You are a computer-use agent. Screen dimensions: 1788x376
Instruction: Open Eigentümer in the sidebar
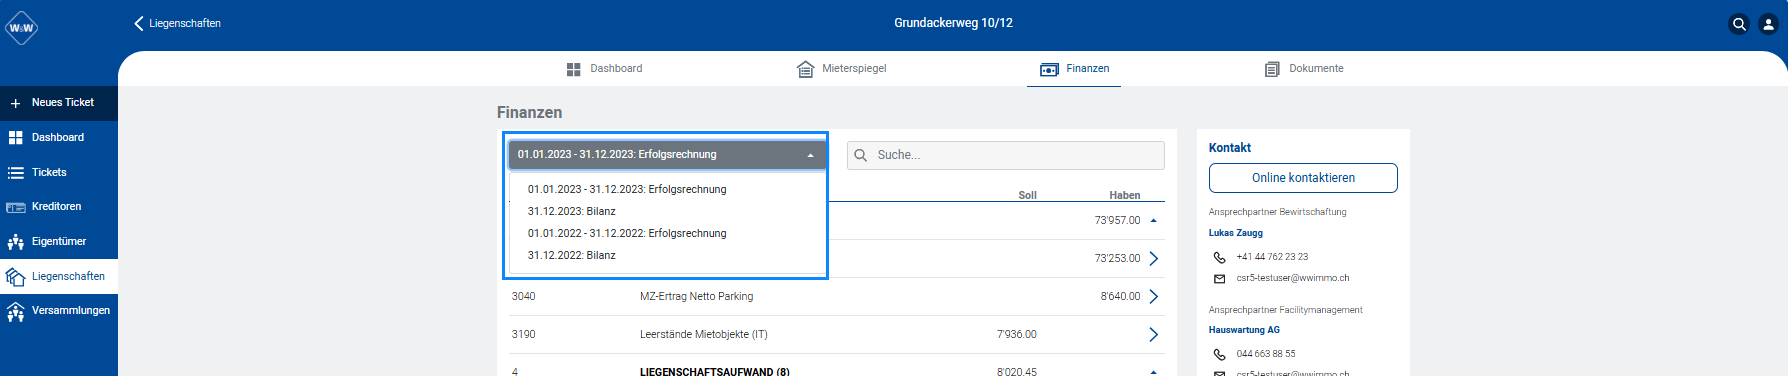pyautogui.click(x=59, y=242)
